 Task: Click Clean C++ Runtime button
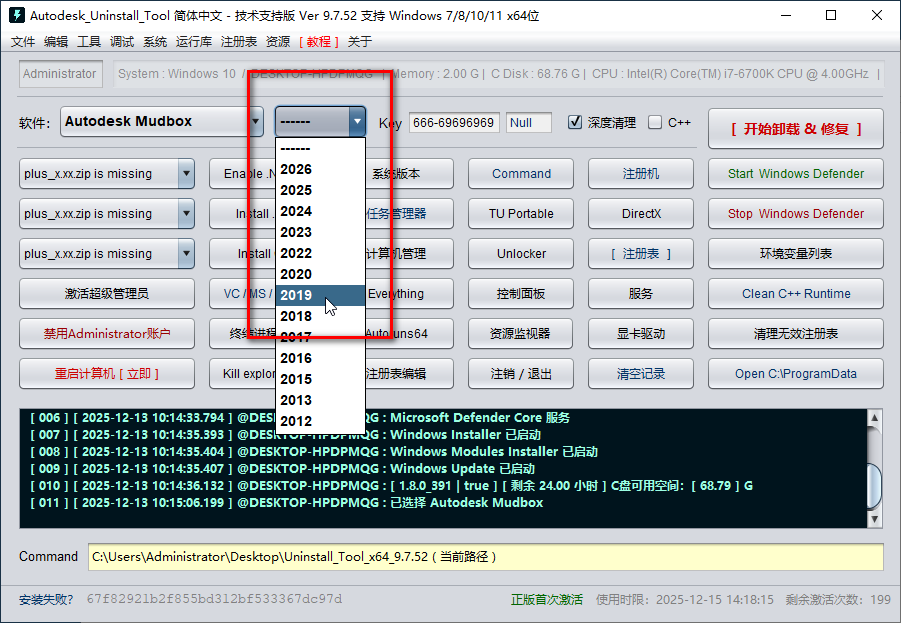[x=796, y=294]
